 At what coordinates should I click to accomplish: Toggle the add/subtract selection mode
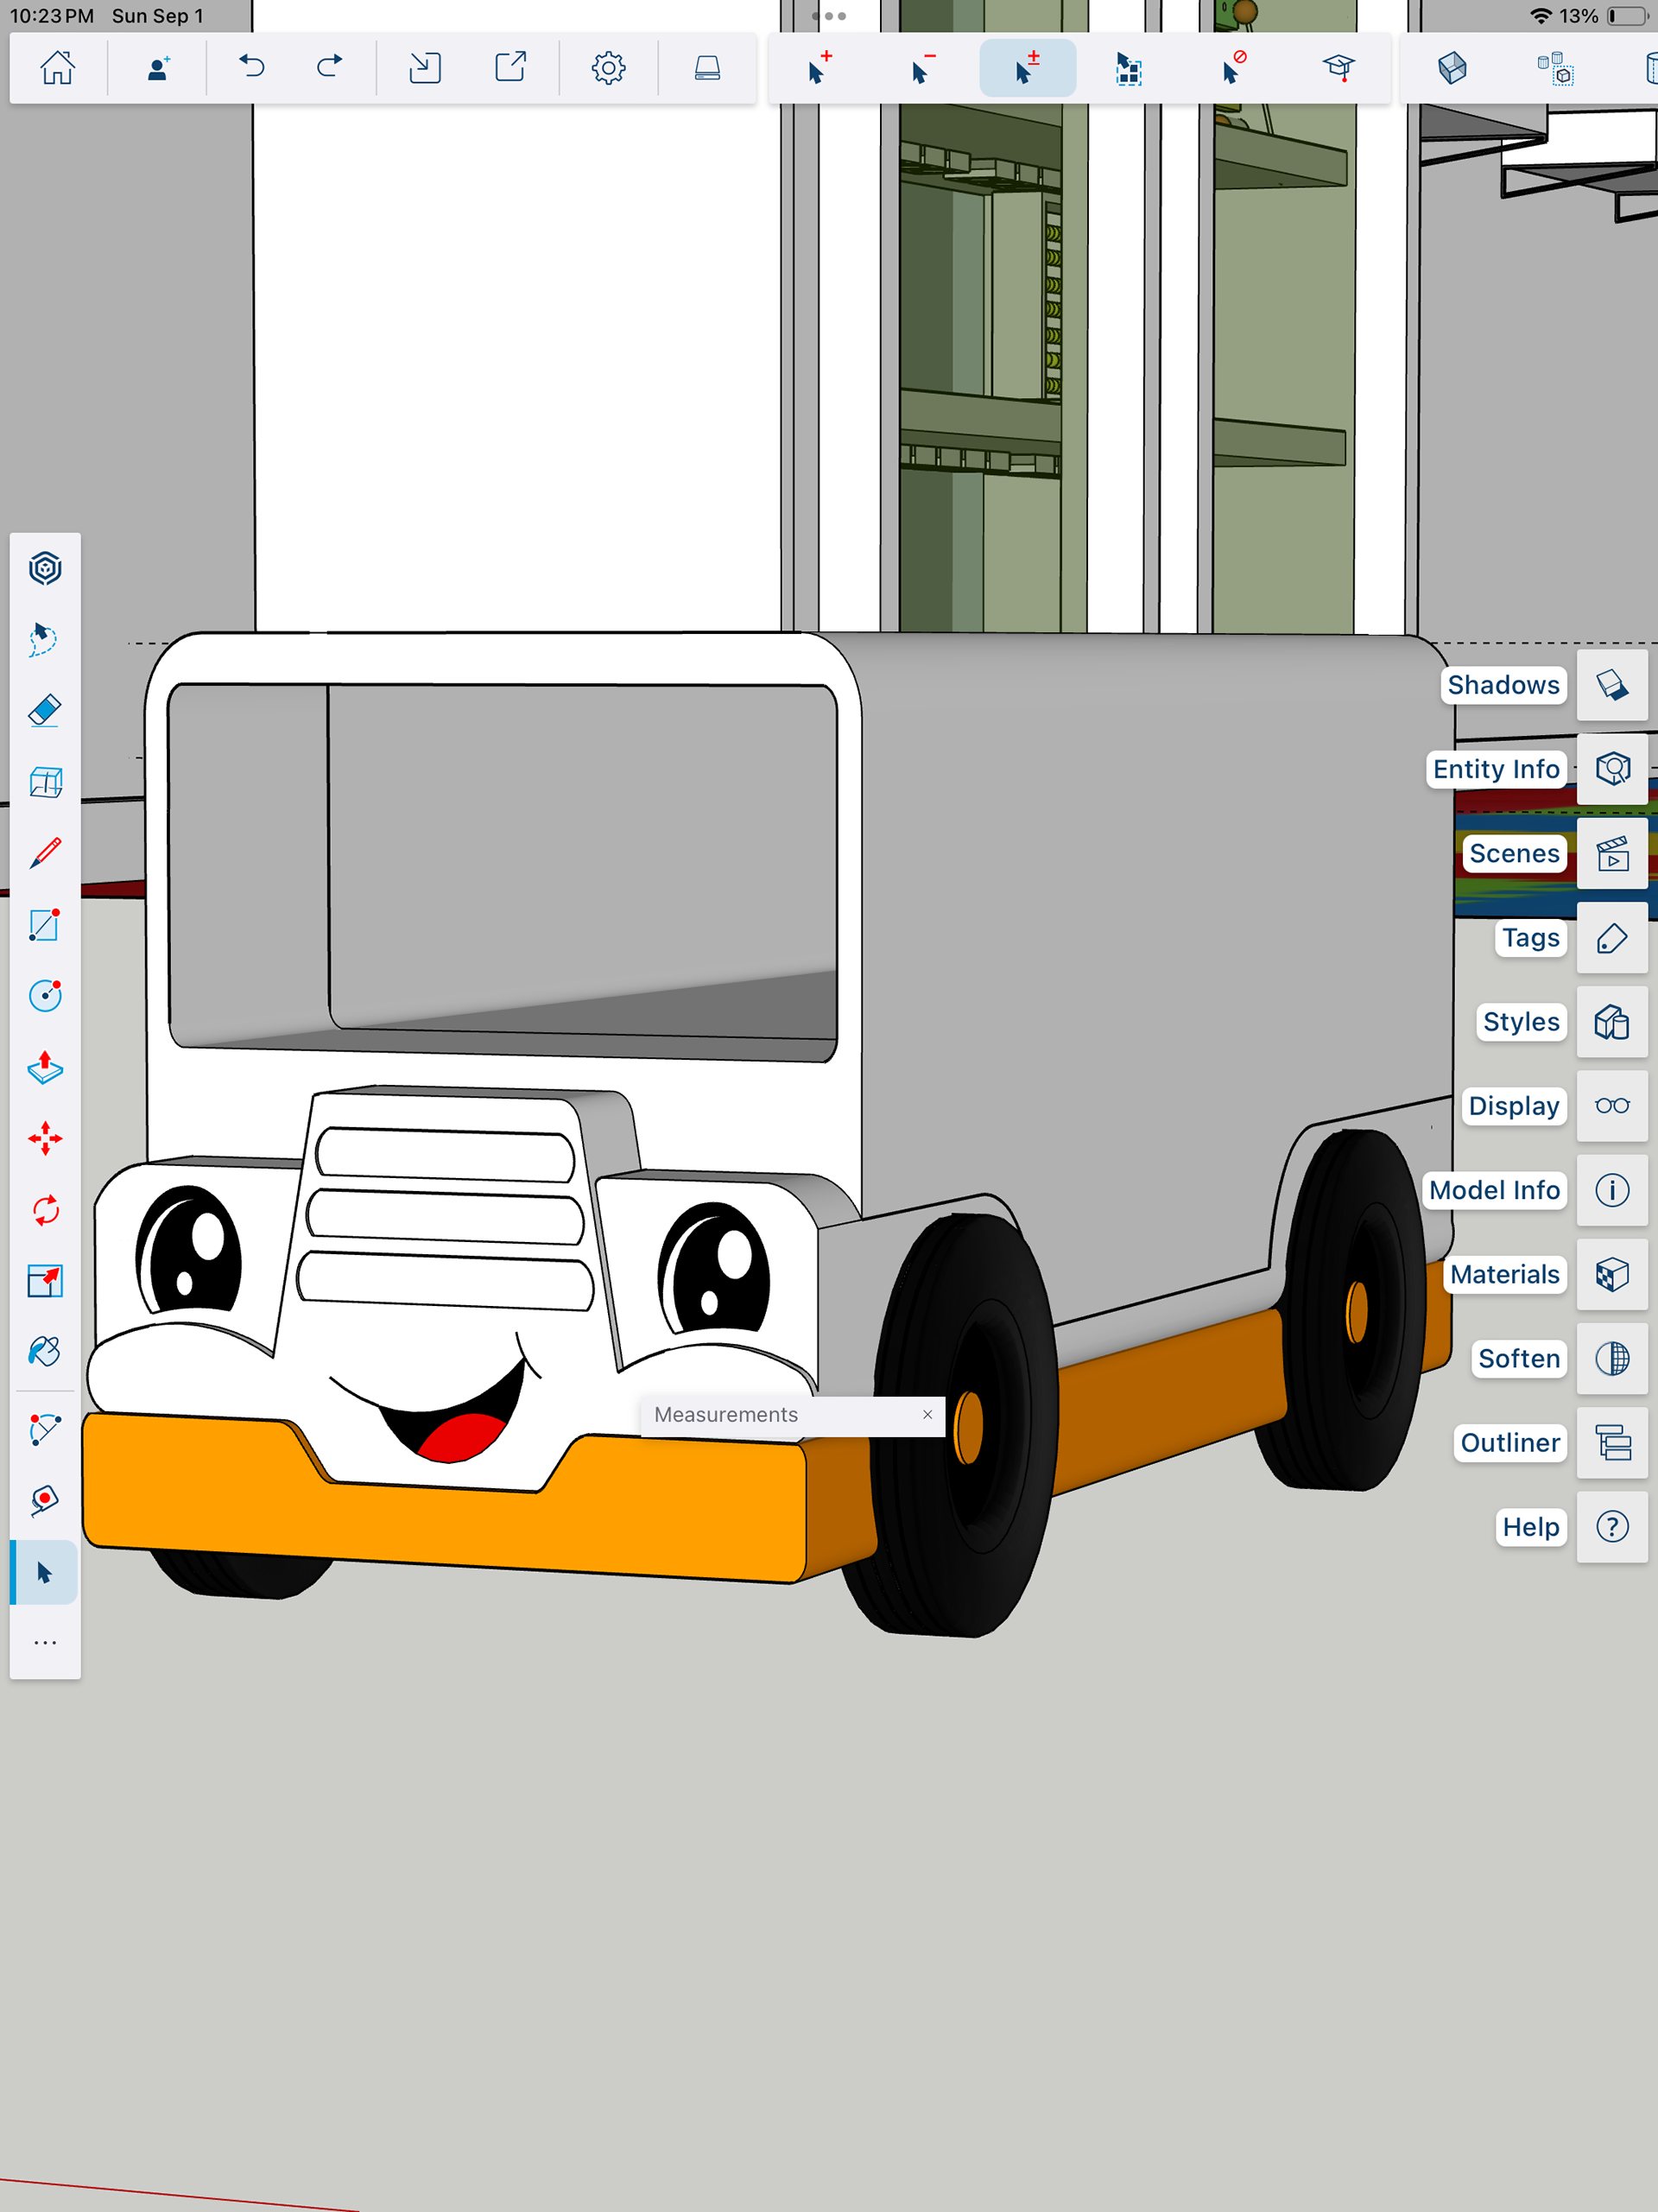pos(1027,68)
